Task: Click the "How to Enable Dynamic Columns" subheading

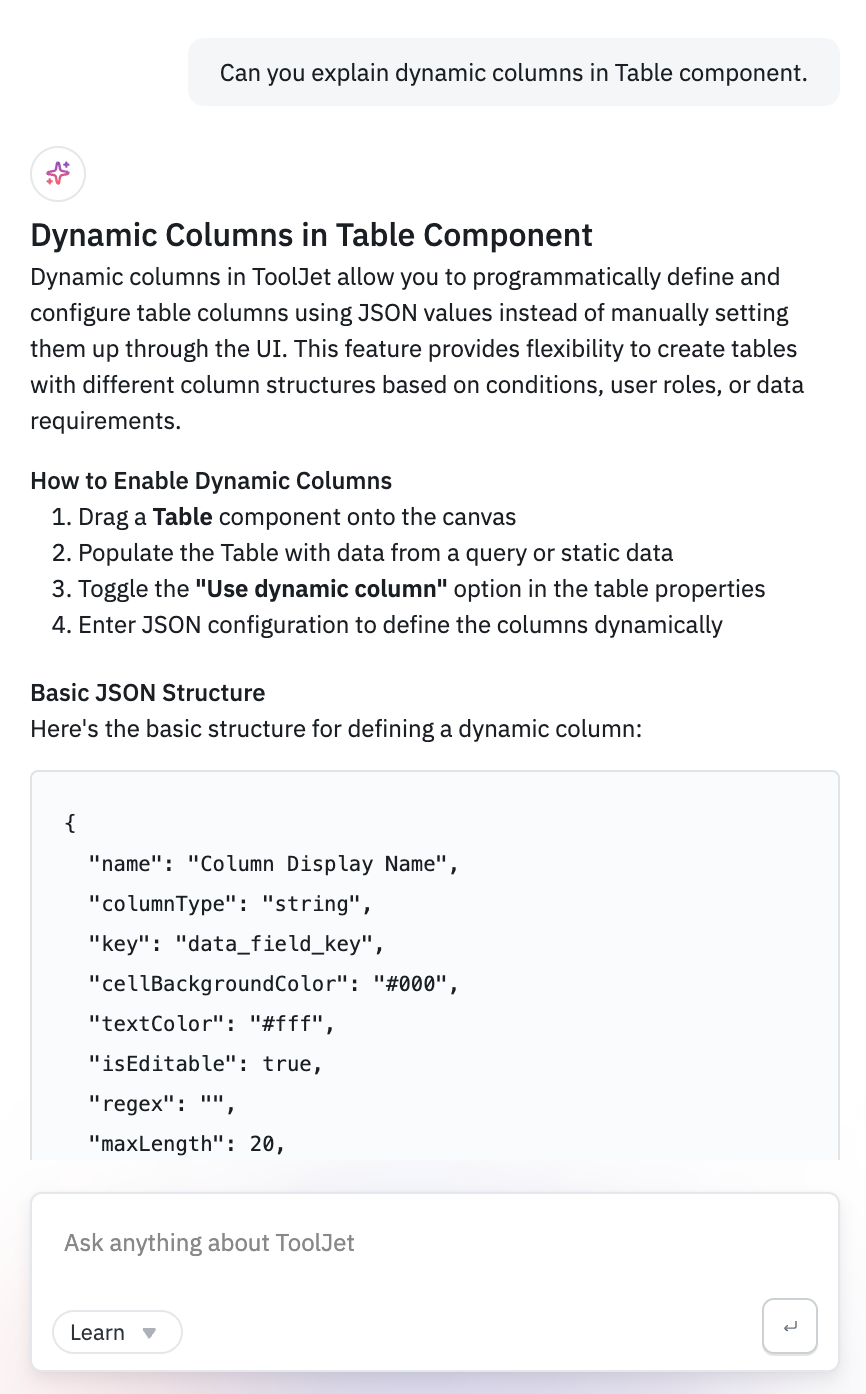Action: click(x=211, y=480)
